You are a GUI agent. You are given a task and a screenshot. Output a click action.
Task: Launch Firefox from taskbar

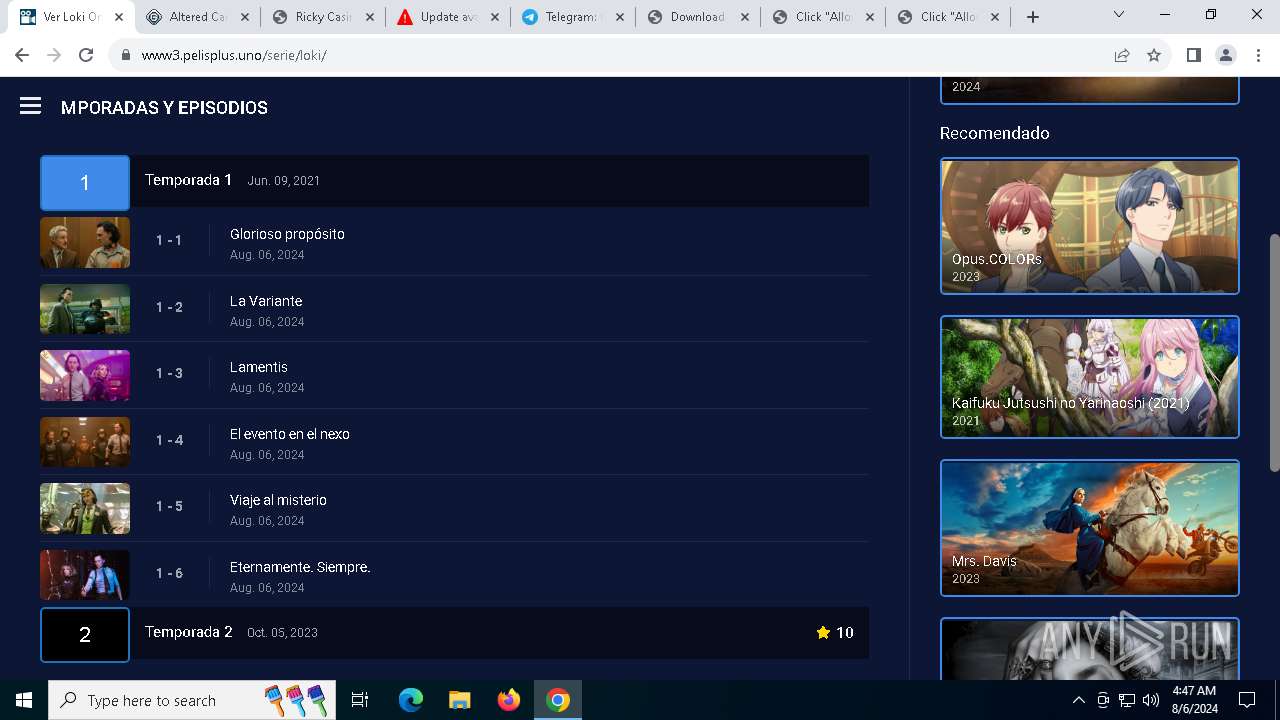click(x=508, y=700)
